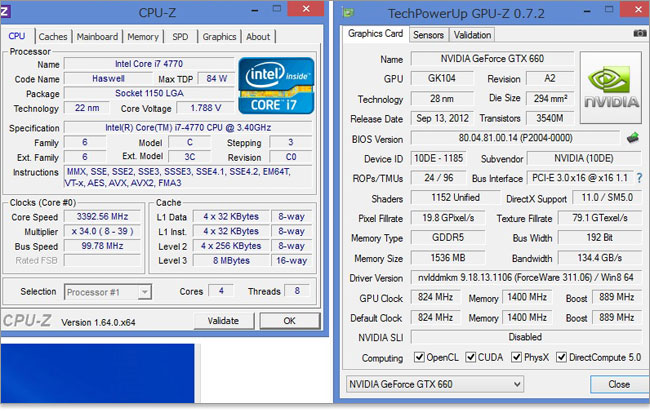
Task: Click the Level 3 cache value 8 MBytes
Action: pos(231,260)
